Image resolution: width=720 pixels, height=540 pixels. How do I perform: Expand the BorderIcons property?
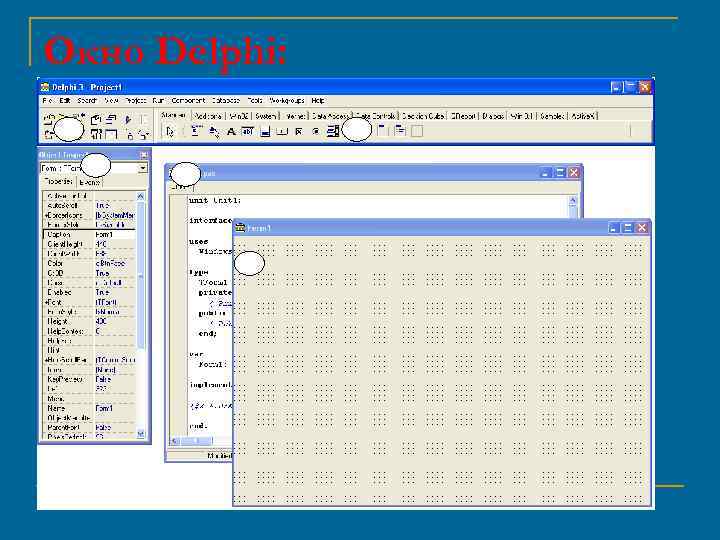tap(46, 215)
